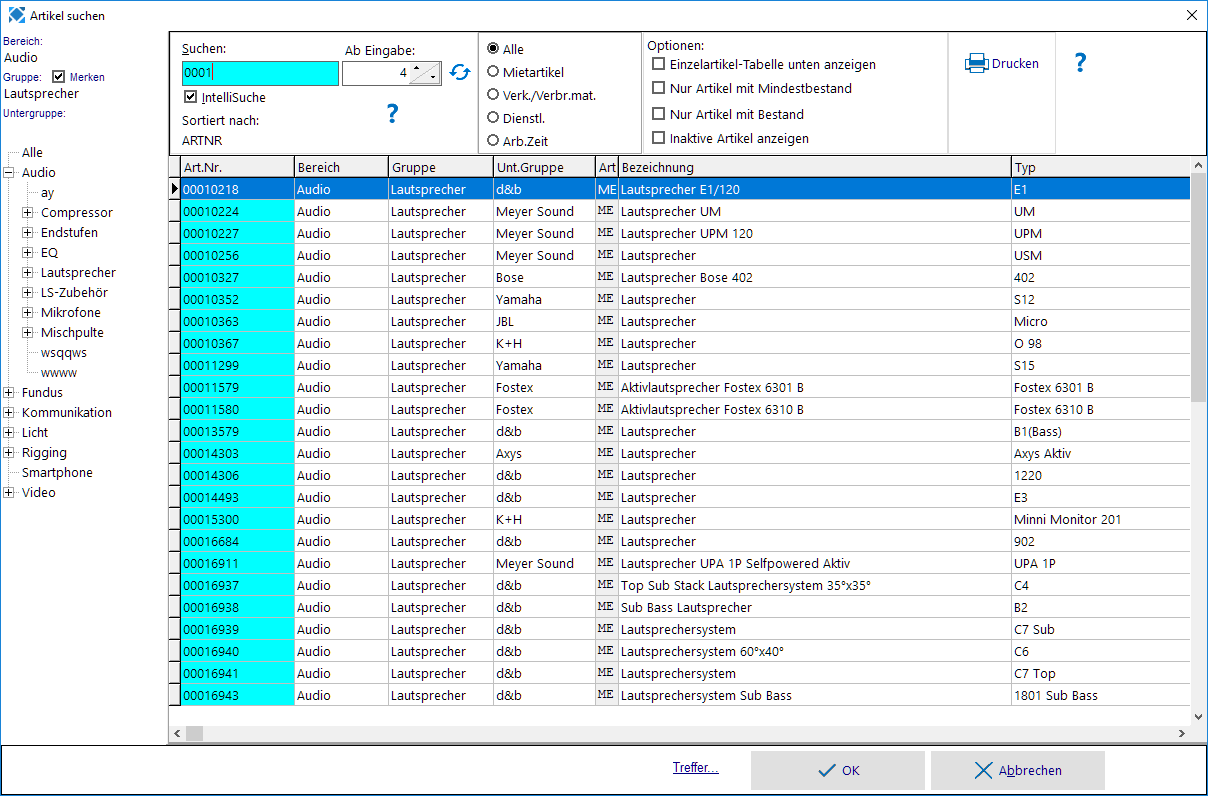This screenshot has width=1208, height=796.
Task: Expand the Rigging tree node
Action: pyautogui.click(x=9, y=452)
